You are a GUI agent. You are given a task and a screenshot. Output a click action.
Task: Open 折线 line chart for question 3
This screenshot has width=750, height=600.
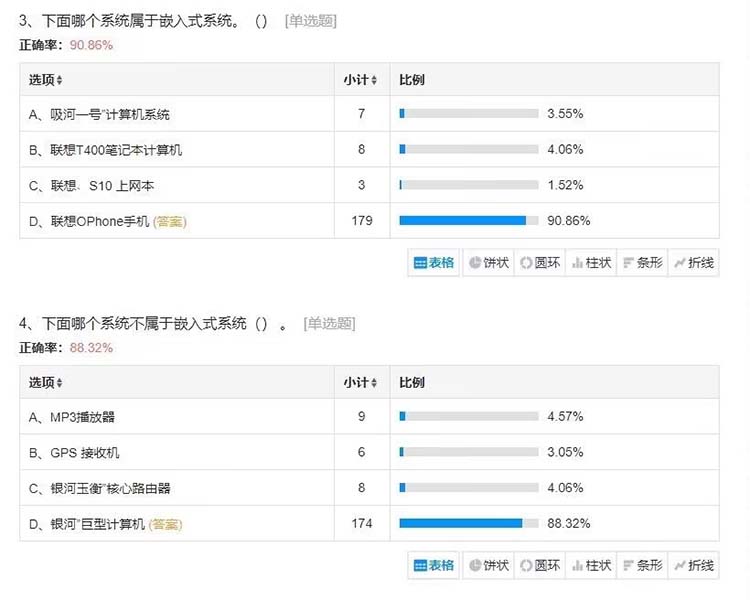point(694,263)
